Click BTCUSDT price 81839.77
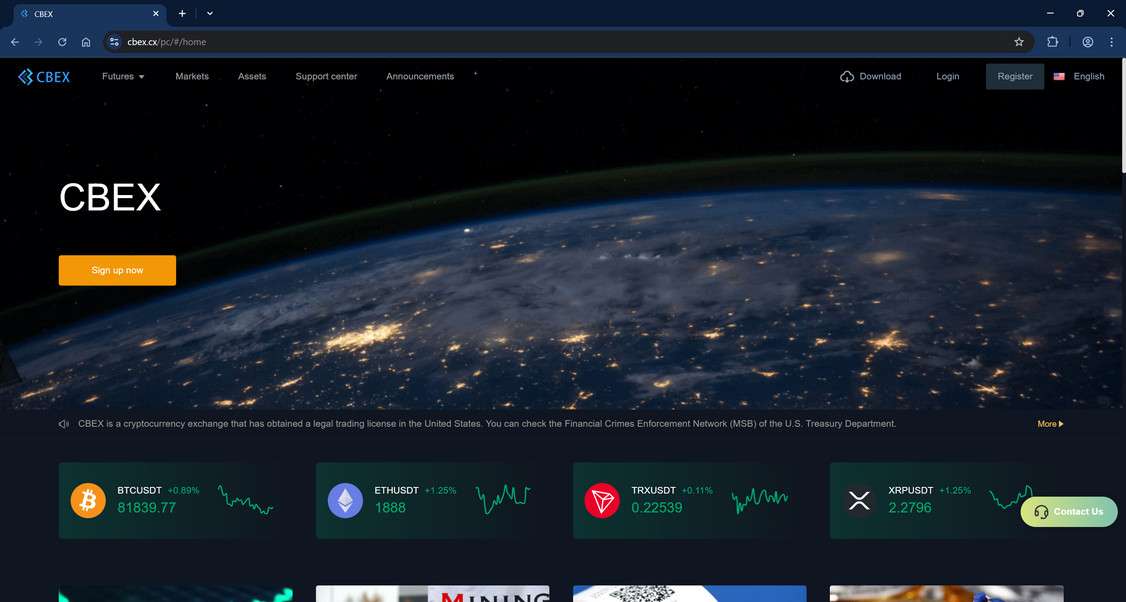Viewport: 1126px width, 602px height. pos(146,507)
